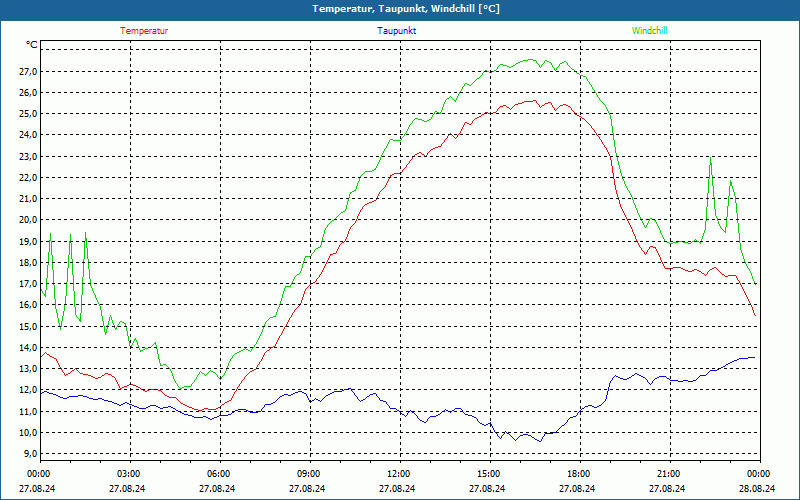Click the '18,0' y-axis value
The image size is (800, 500).
pos(28,263)
